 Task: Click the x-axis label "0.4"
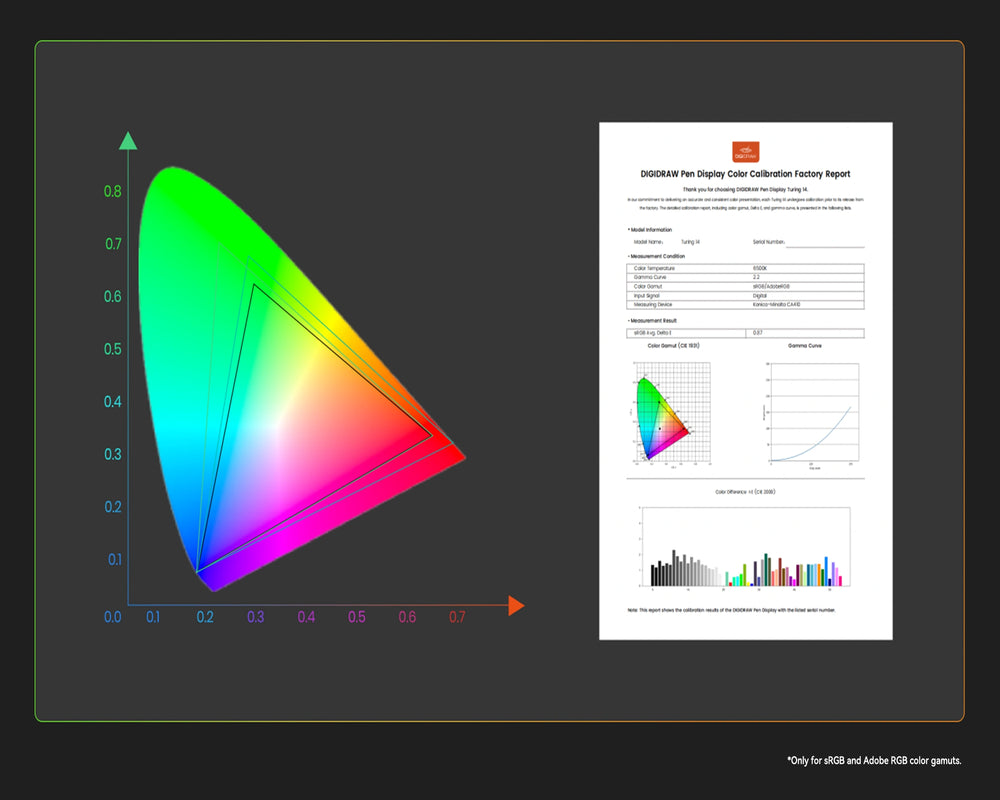[x=306, y=617]
